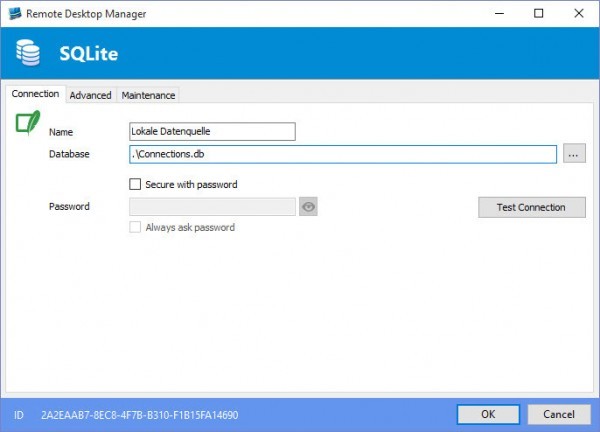Focus the Name field with Lokale Datenquelle
Viewport: 600px width, 432px height.
[212, 131]
